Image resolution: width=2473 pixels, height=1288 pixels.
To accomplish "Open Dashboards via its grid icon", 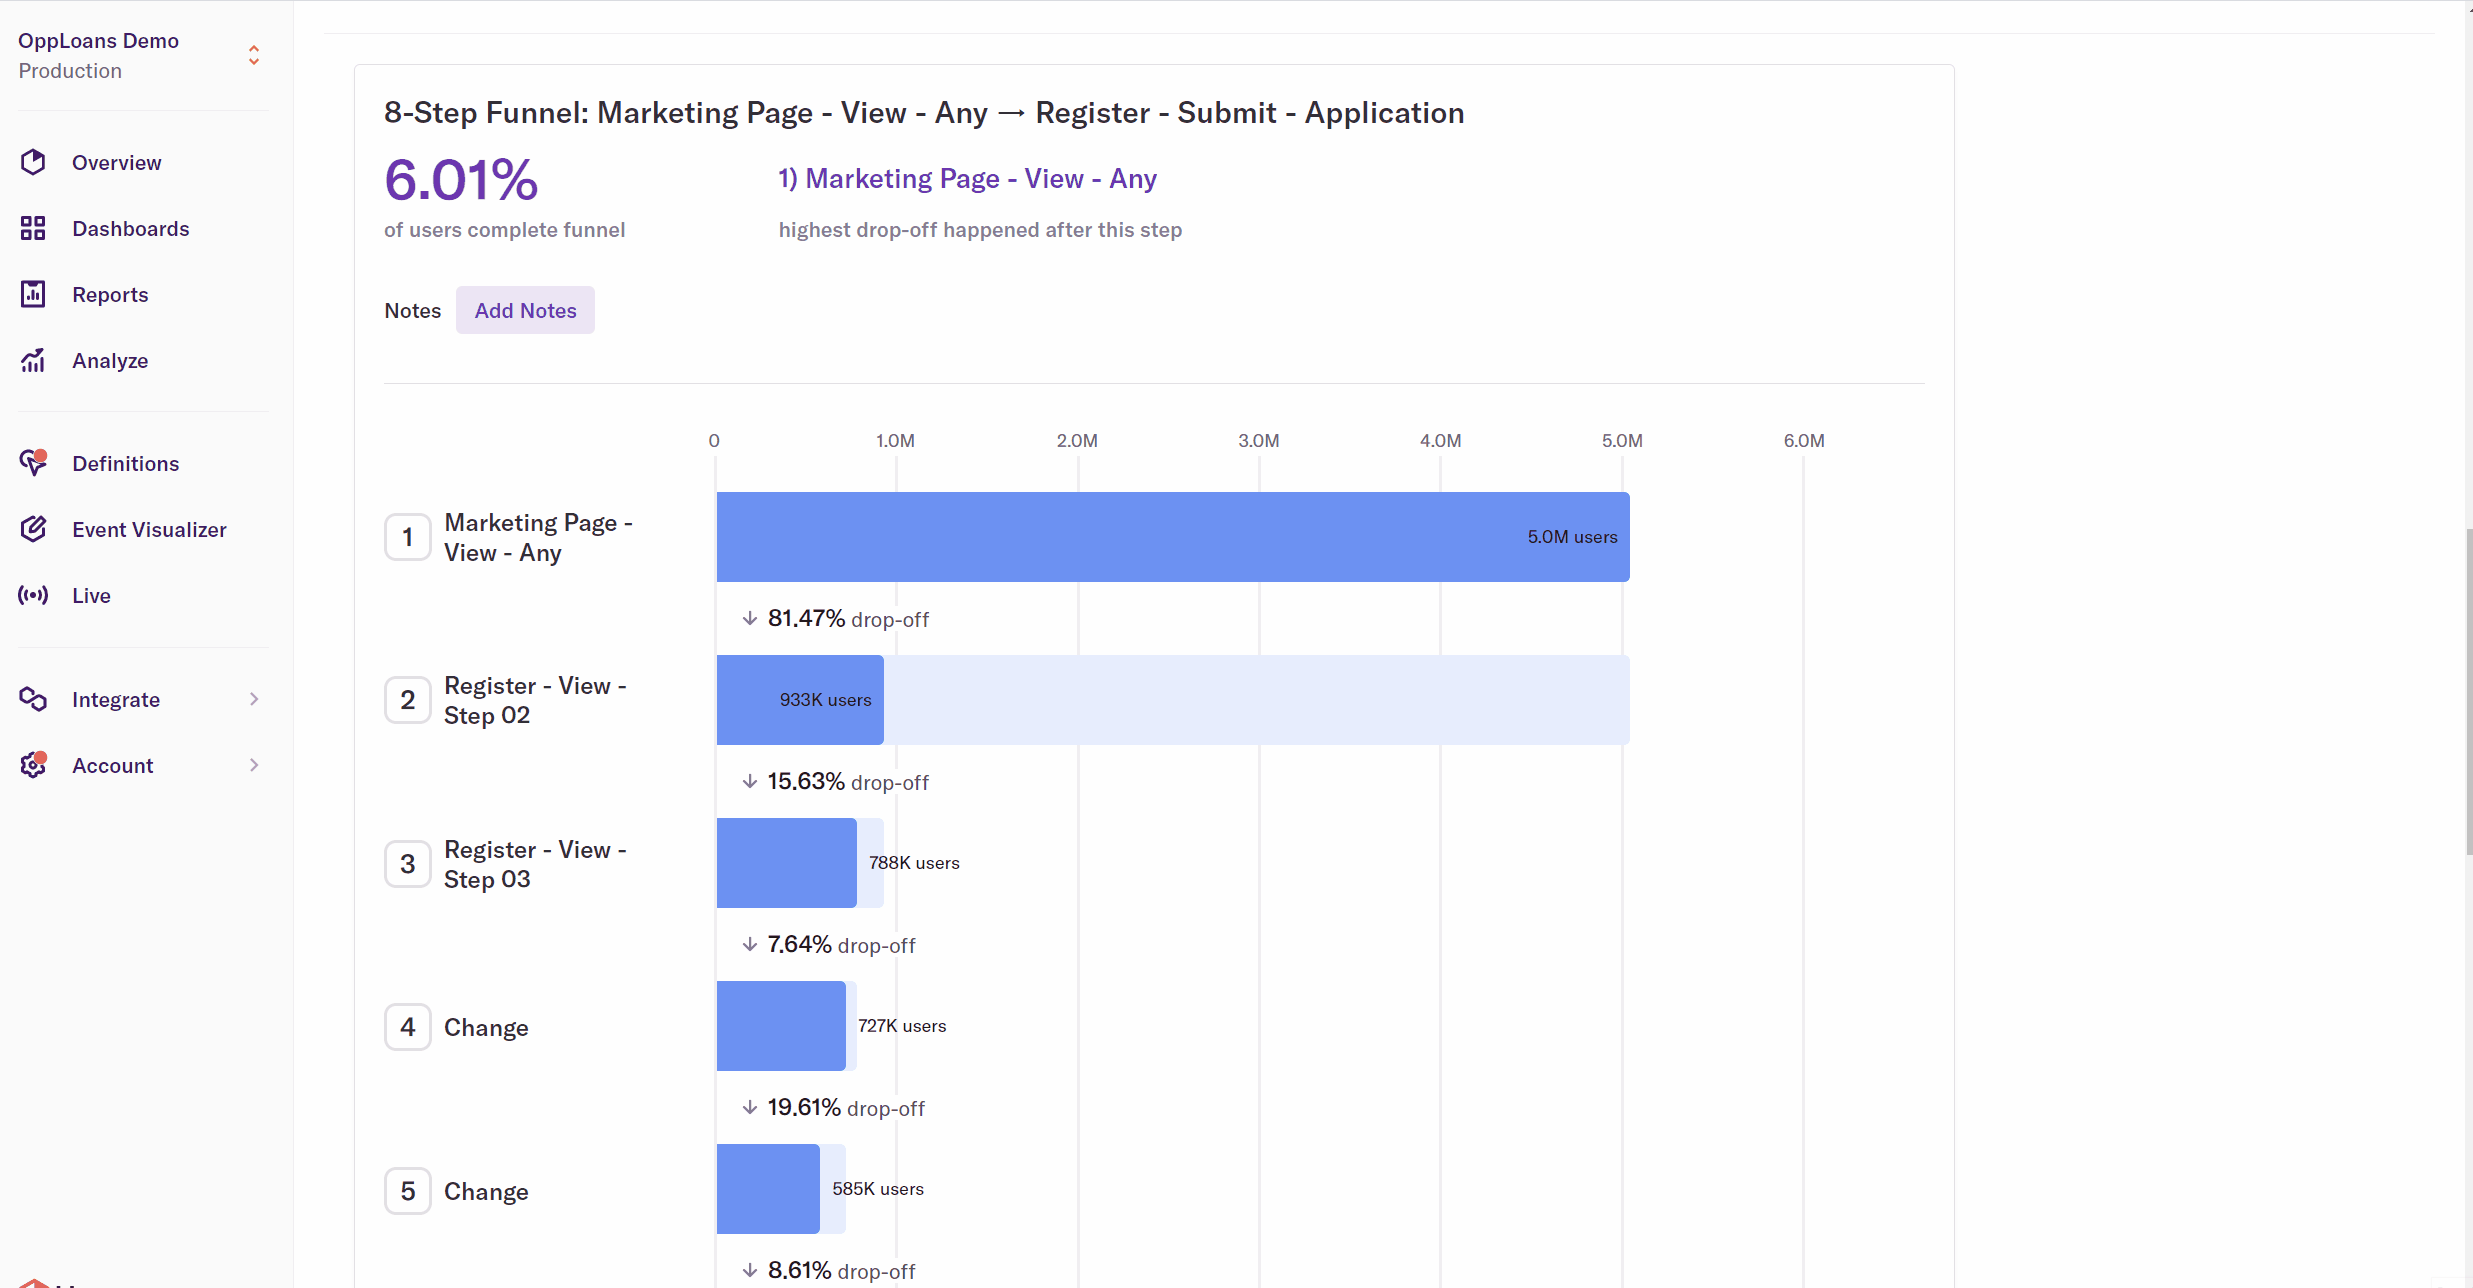I will (x=33, y=228).
